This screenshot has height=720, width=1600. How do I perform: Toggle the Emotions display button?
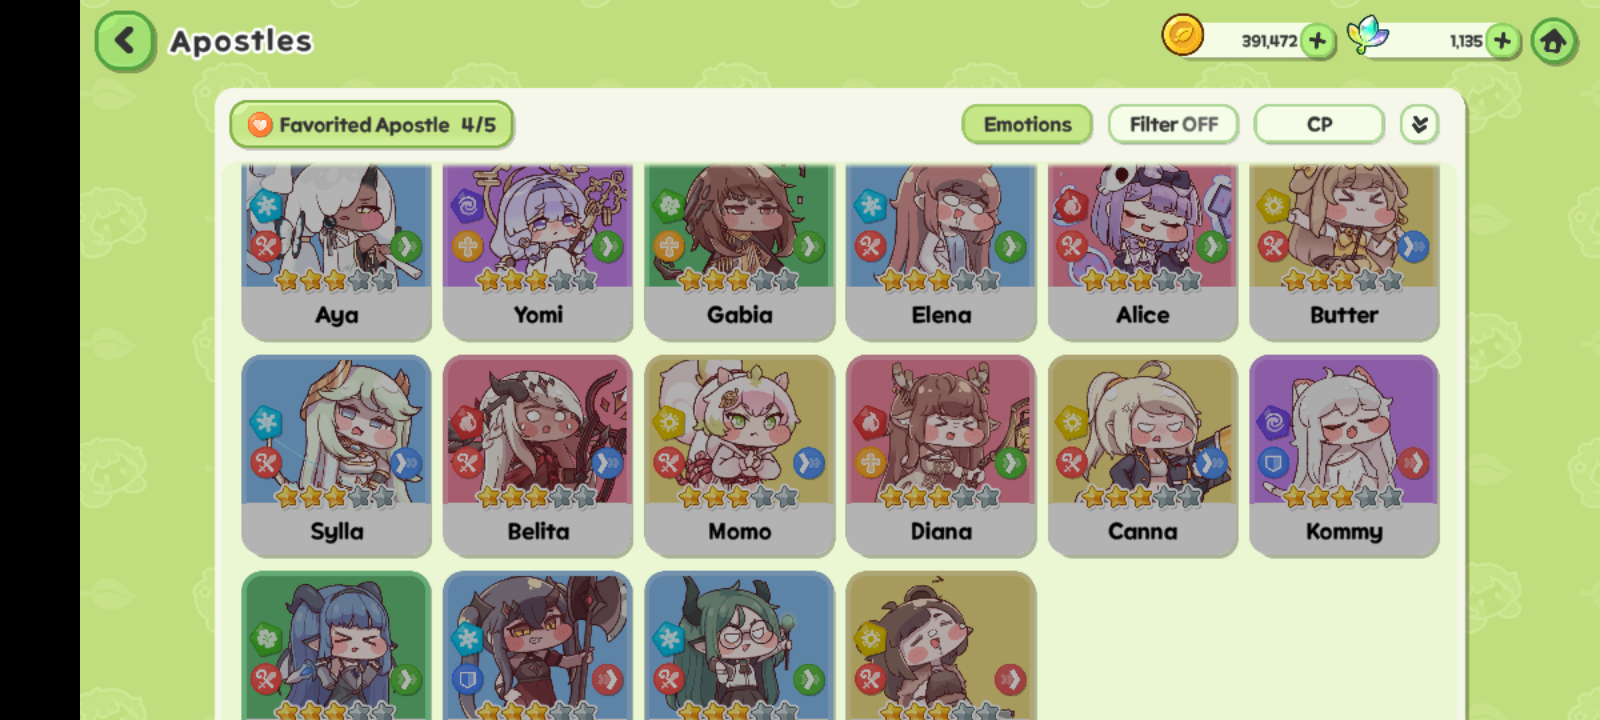click(1027, 125)
